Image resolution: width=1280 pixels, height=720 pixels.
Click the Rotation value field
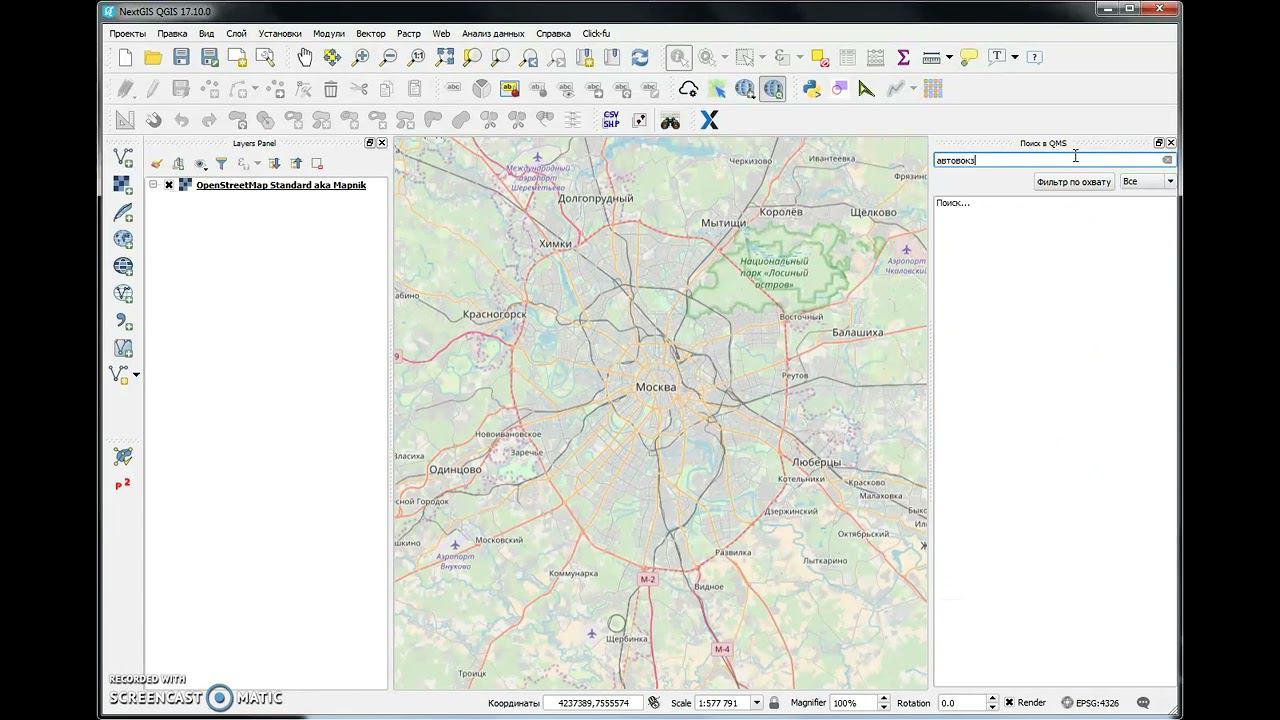961,703
